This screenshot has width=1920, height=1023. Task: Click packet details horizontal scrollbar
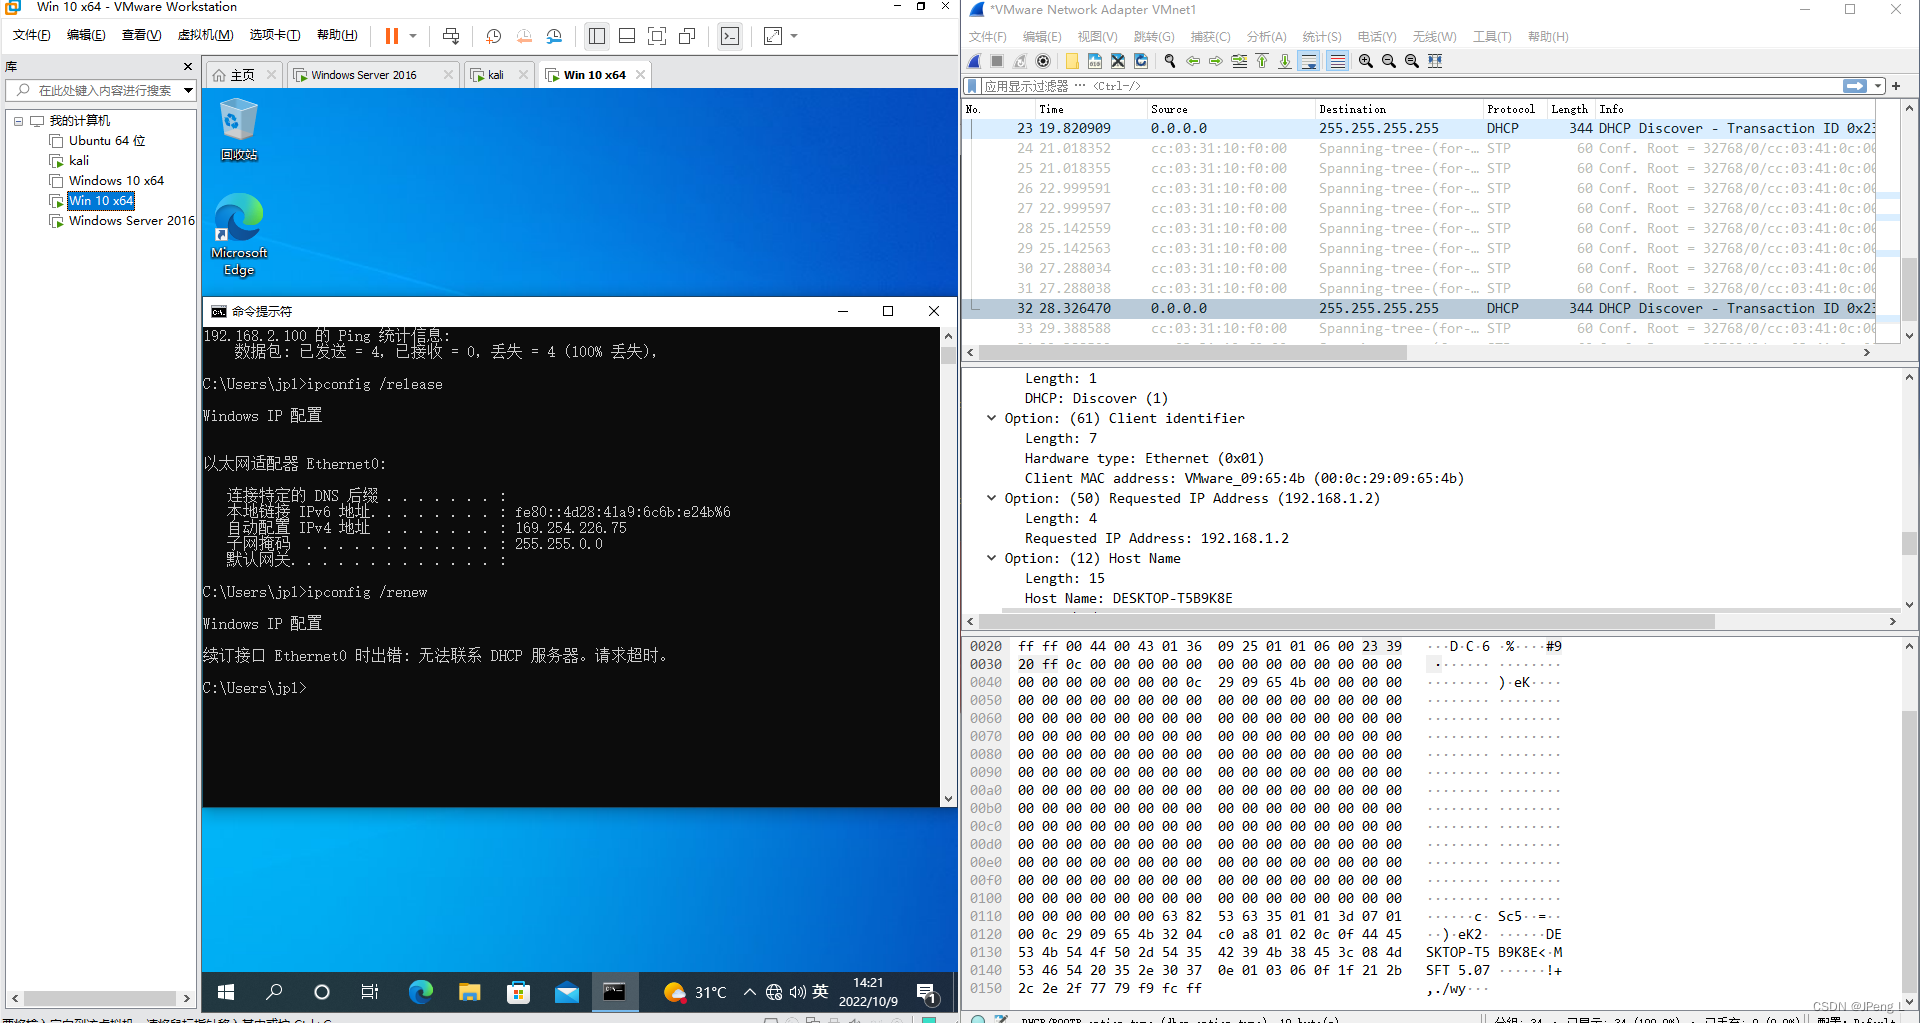tap(1346, 622)
